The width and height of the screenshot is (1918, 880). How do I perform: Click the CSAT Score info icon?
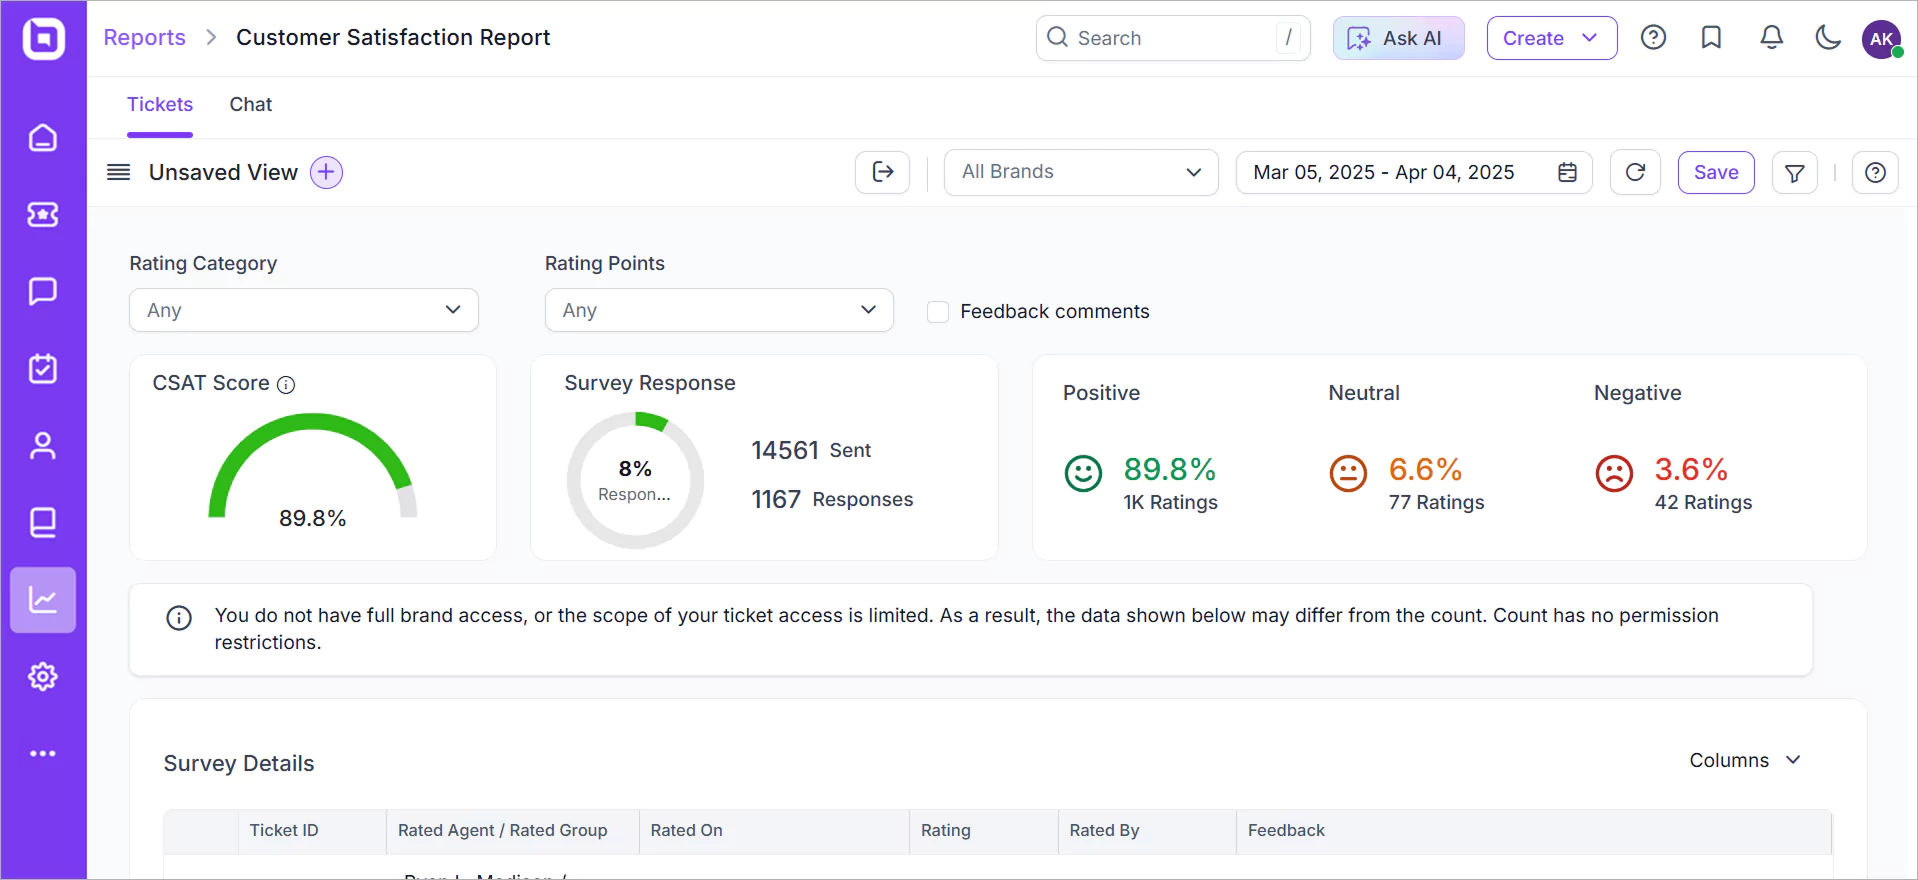click(x=286, y=385)
